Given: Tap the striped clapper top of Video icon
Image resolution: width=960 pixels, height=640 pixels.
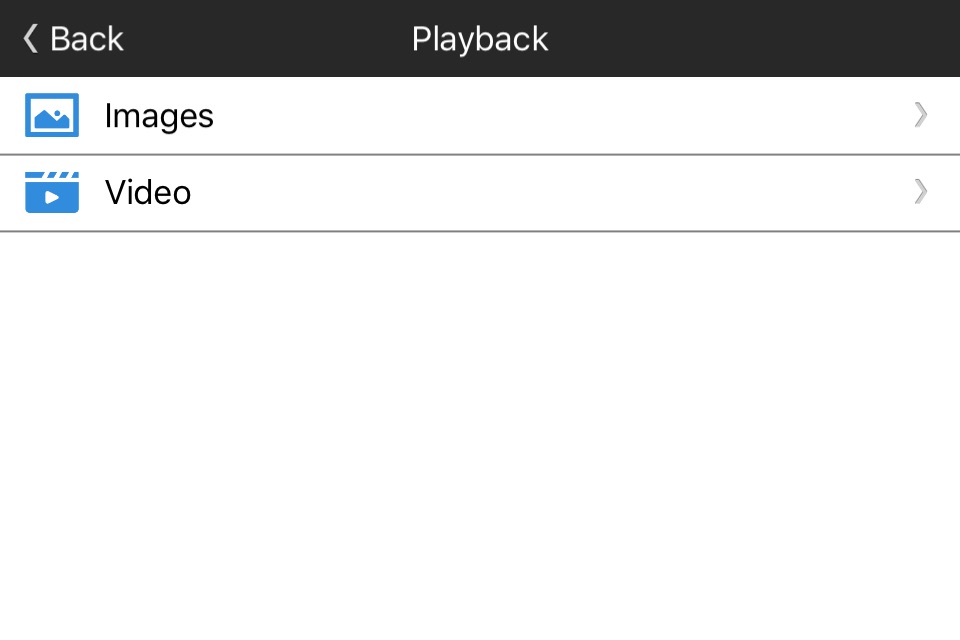Looking at the screenshot, I should (x=52, y=175).
